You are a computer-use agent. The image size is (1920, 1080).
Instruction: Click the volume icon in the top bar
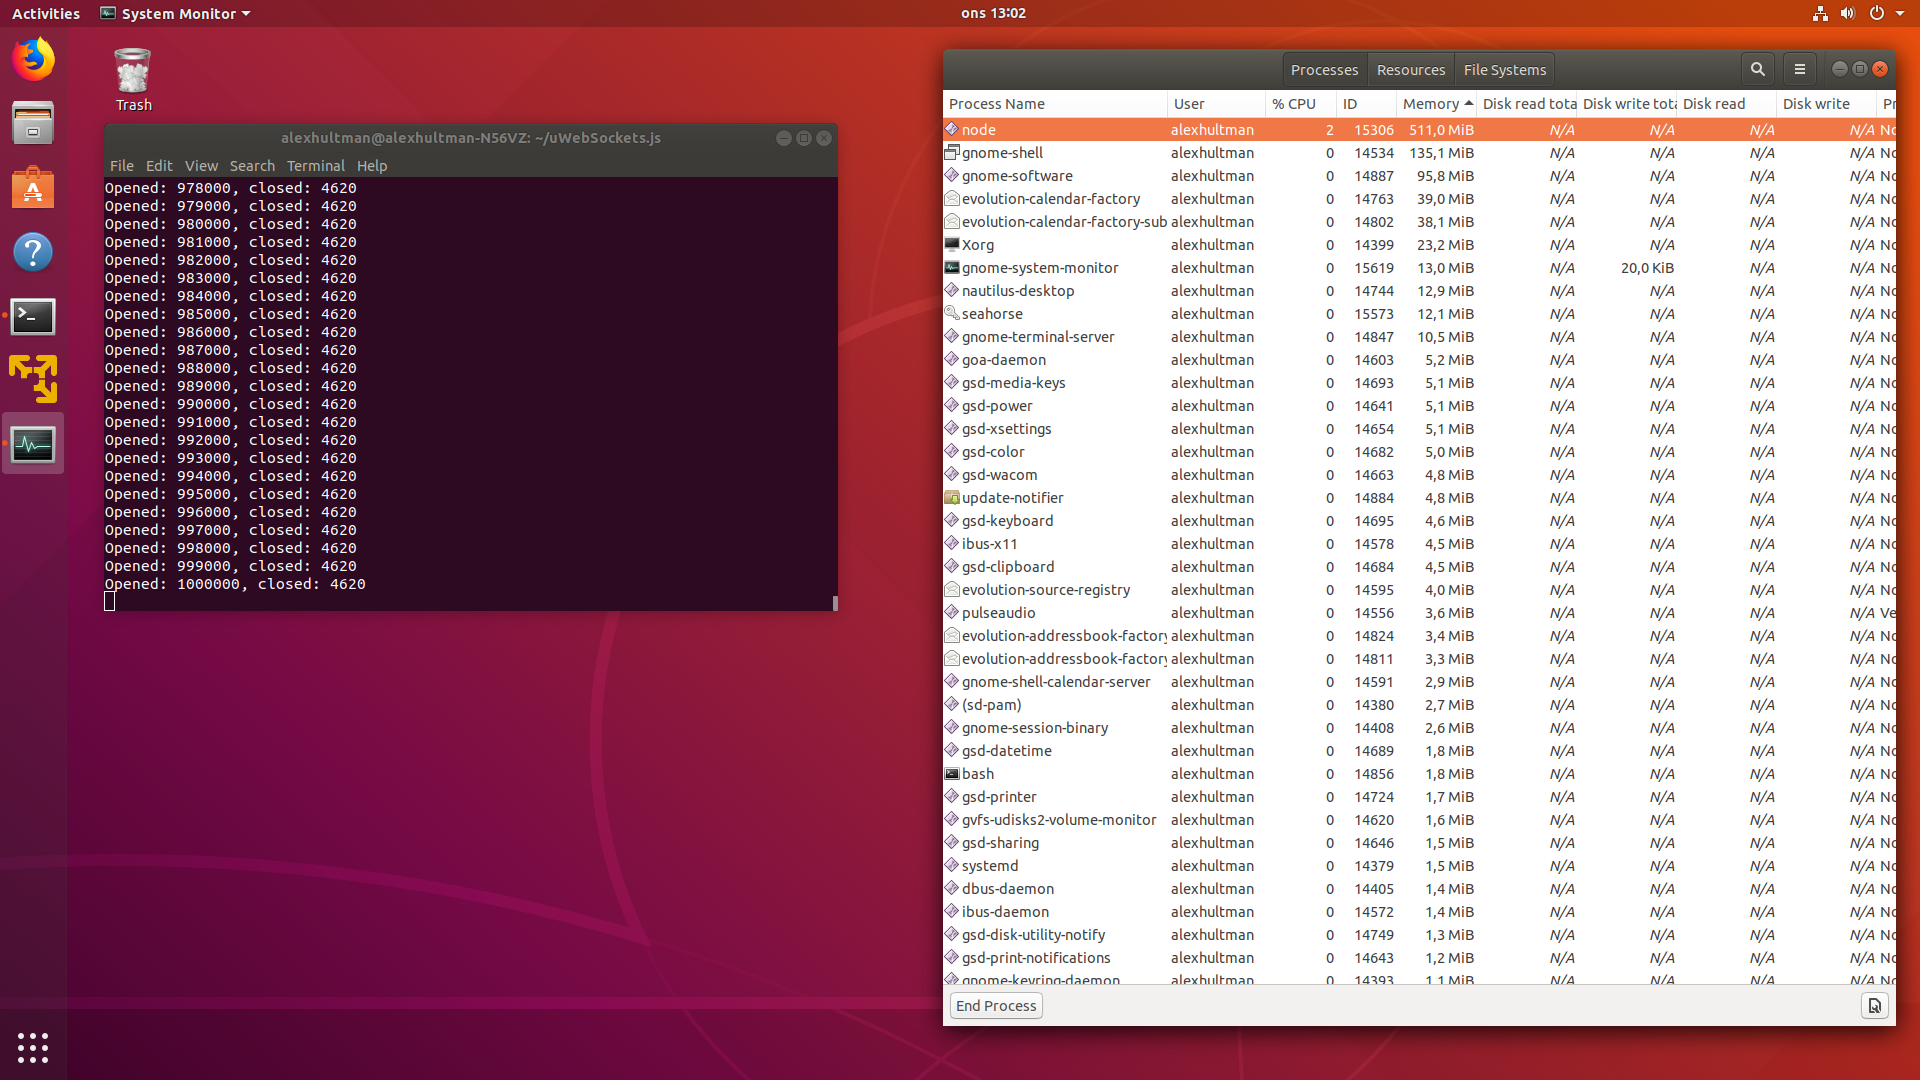click(x=1847, y=13)
